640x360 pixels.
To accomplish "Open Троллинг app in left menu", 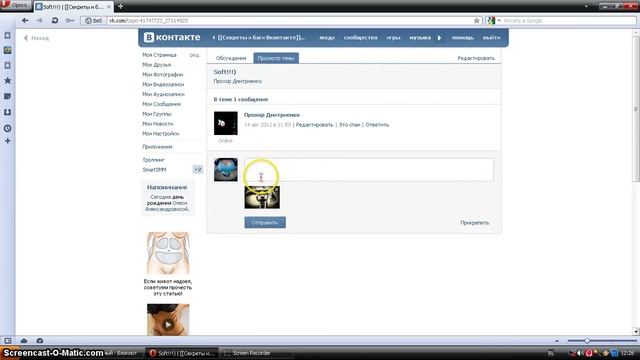I will (153, 160).
